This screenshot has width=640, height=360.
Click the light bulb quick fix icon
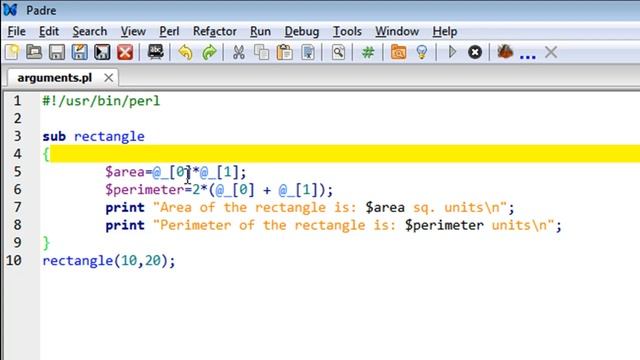tap(422, 52)
